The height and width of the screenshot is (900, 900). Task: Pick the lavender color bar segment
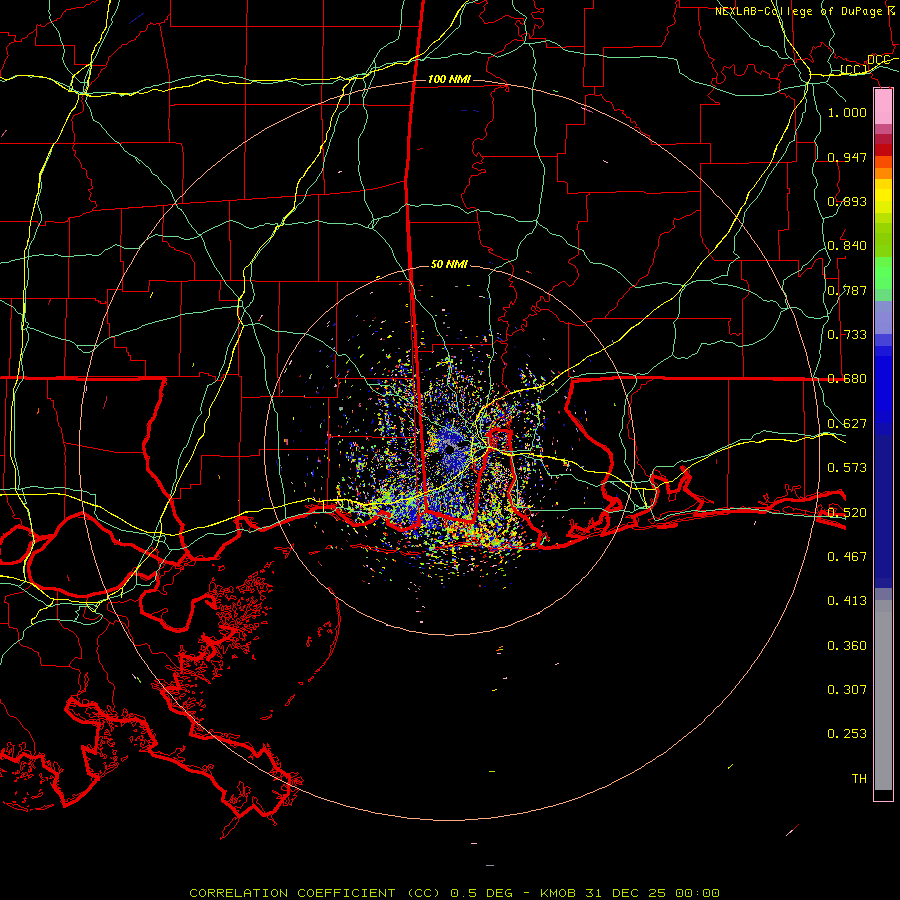coord(883,317)
